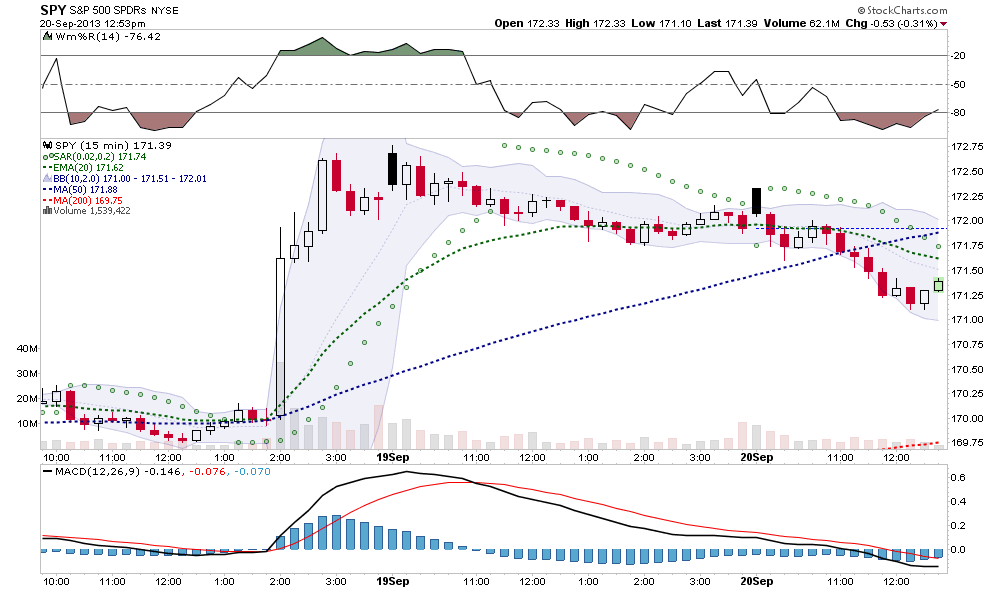Click the Last 171.39 value
1000x590 pixels.
[x=727, y=24]
